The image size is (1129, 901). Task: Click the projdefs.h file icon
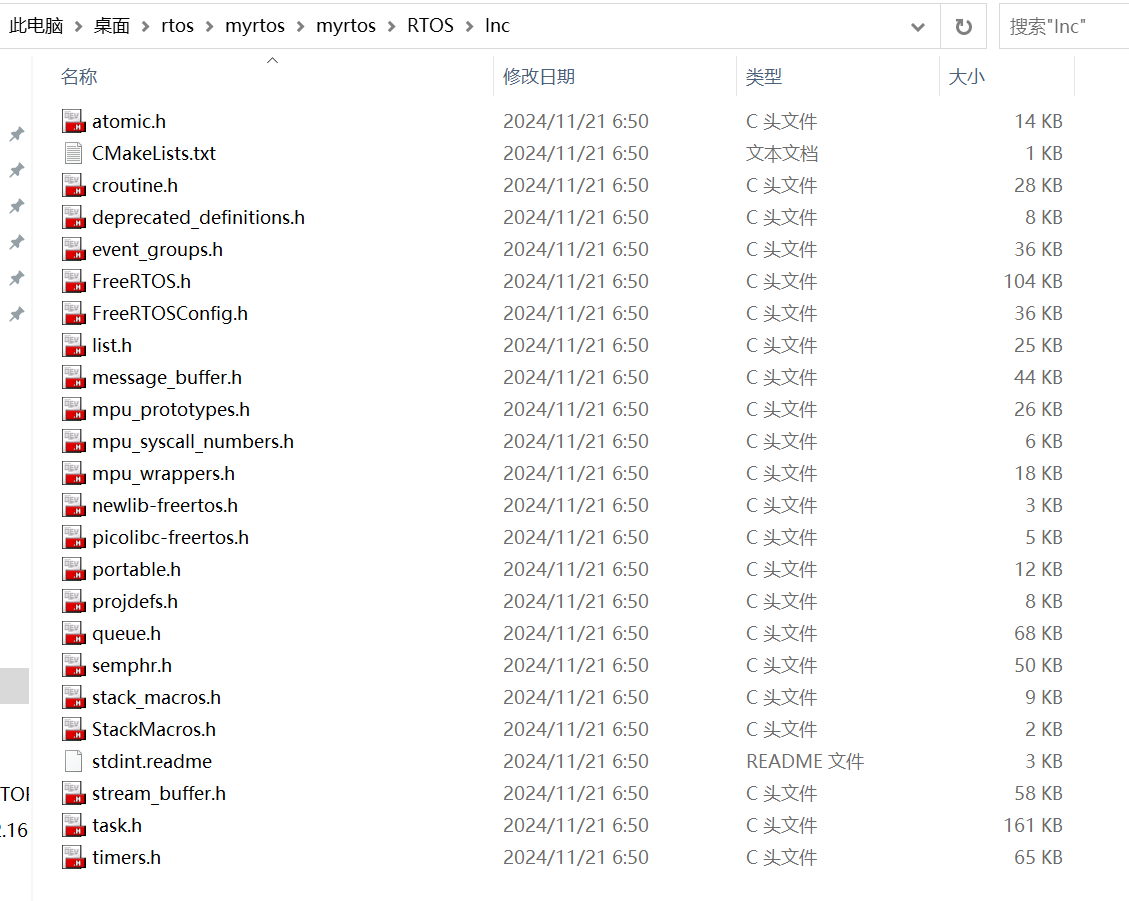pos(73,601)
